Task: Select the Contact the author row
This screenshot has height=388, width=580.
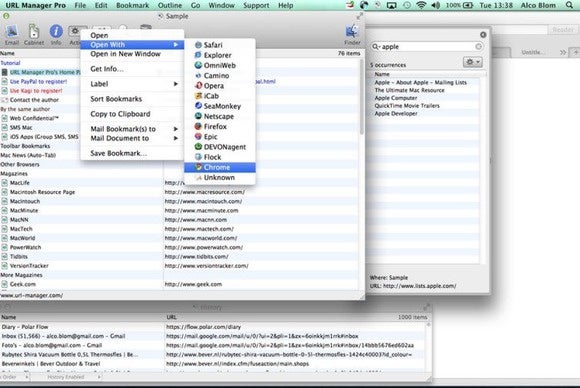Action: (34, 100)
